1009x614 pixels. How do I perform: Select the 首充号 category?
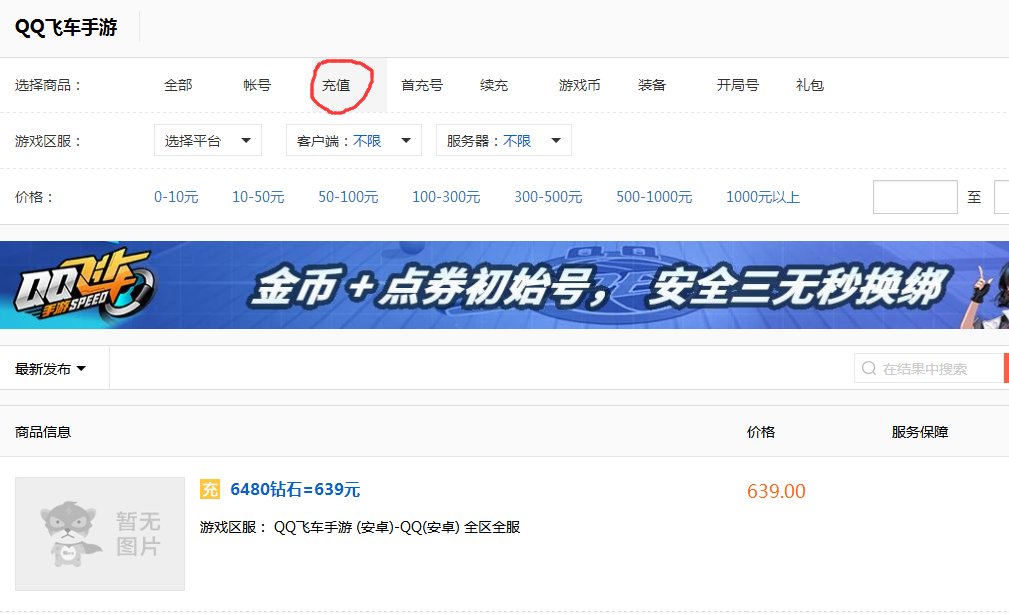tap(422, 85)
